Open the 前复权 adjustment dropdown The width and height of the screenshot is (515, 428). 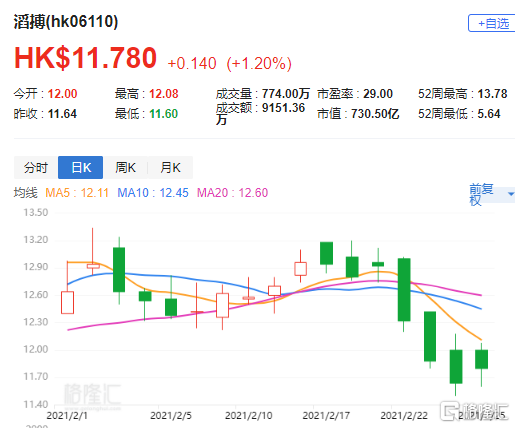[492, 194]
